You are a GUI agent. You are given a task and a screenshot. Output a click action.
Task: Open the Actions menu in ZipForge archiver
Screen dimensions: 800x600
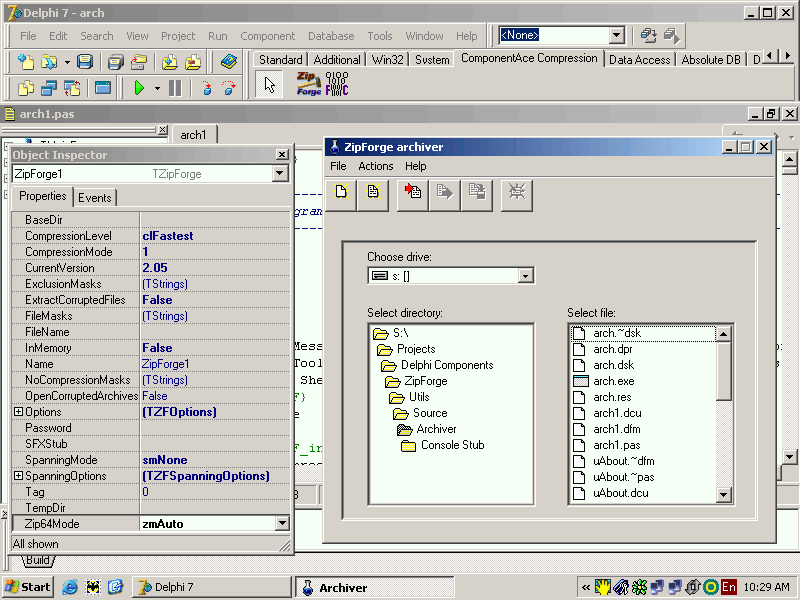pos(375,166)
